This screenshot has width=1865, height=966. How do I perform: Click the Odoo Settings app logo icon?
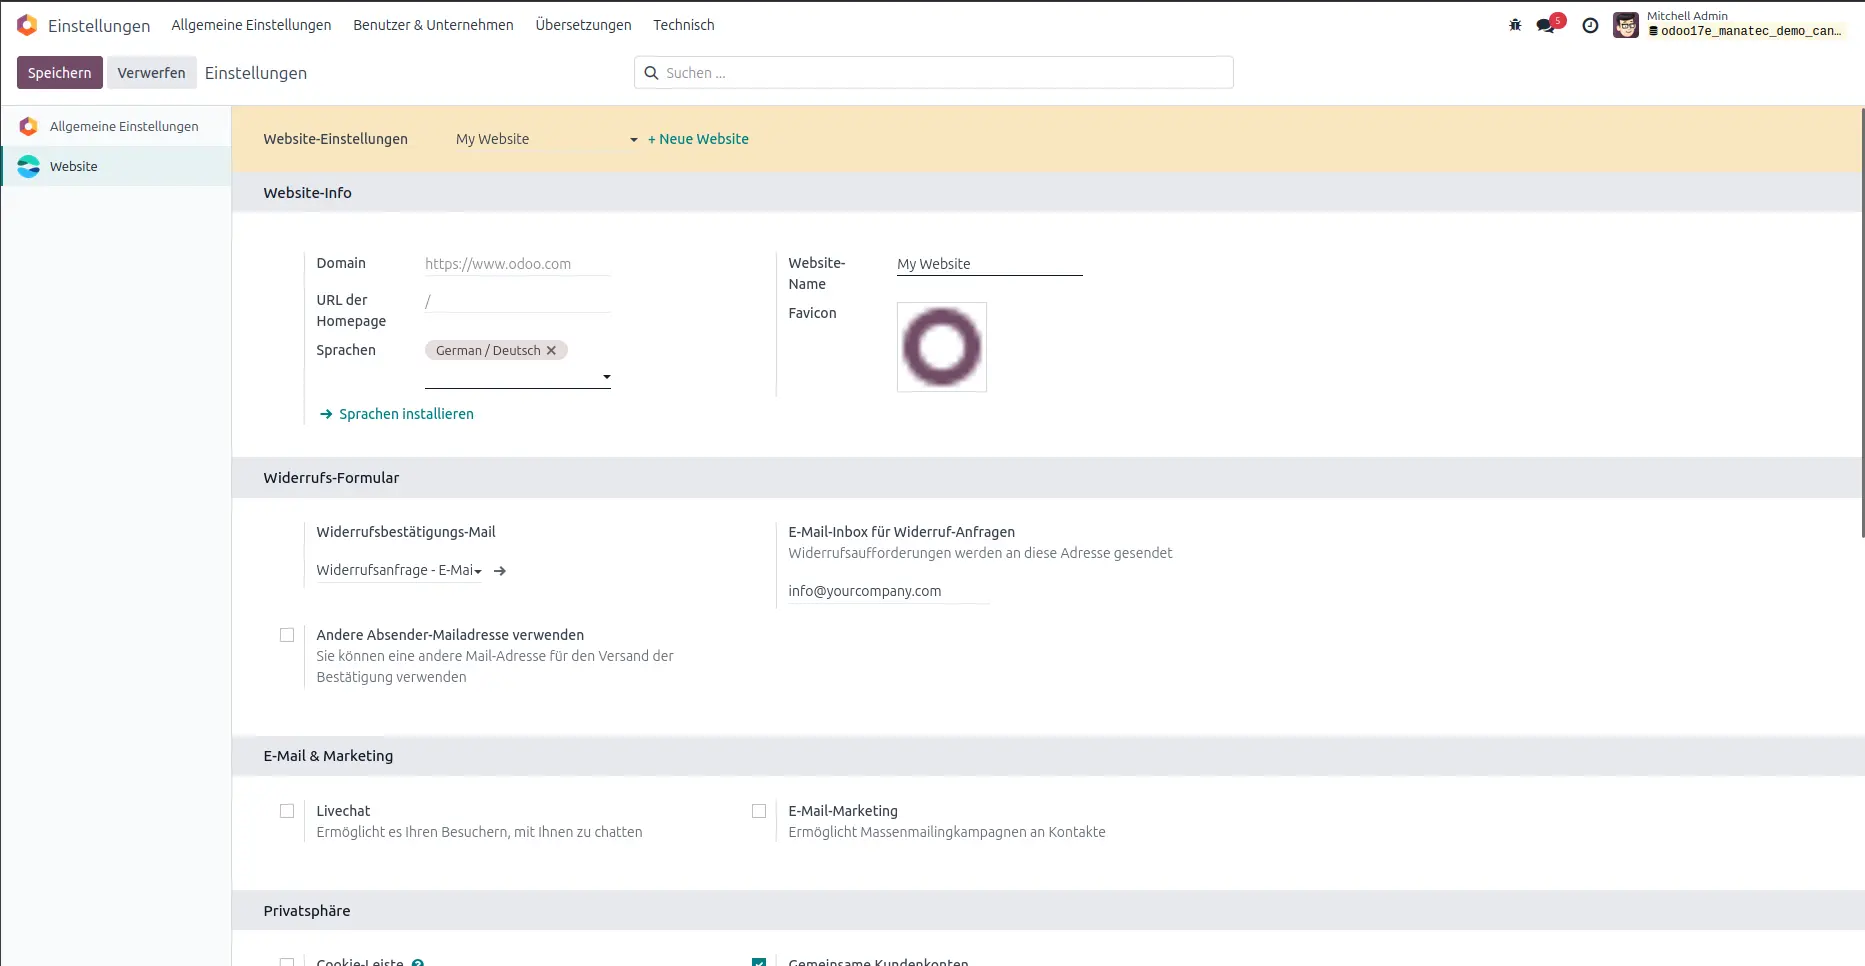pos(27,25)
